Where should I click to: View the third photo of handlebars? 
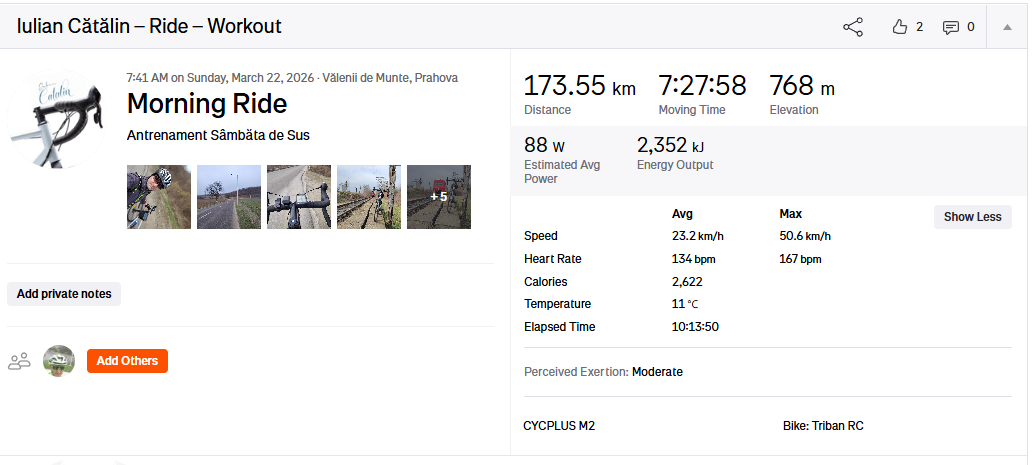coord(298,197)
